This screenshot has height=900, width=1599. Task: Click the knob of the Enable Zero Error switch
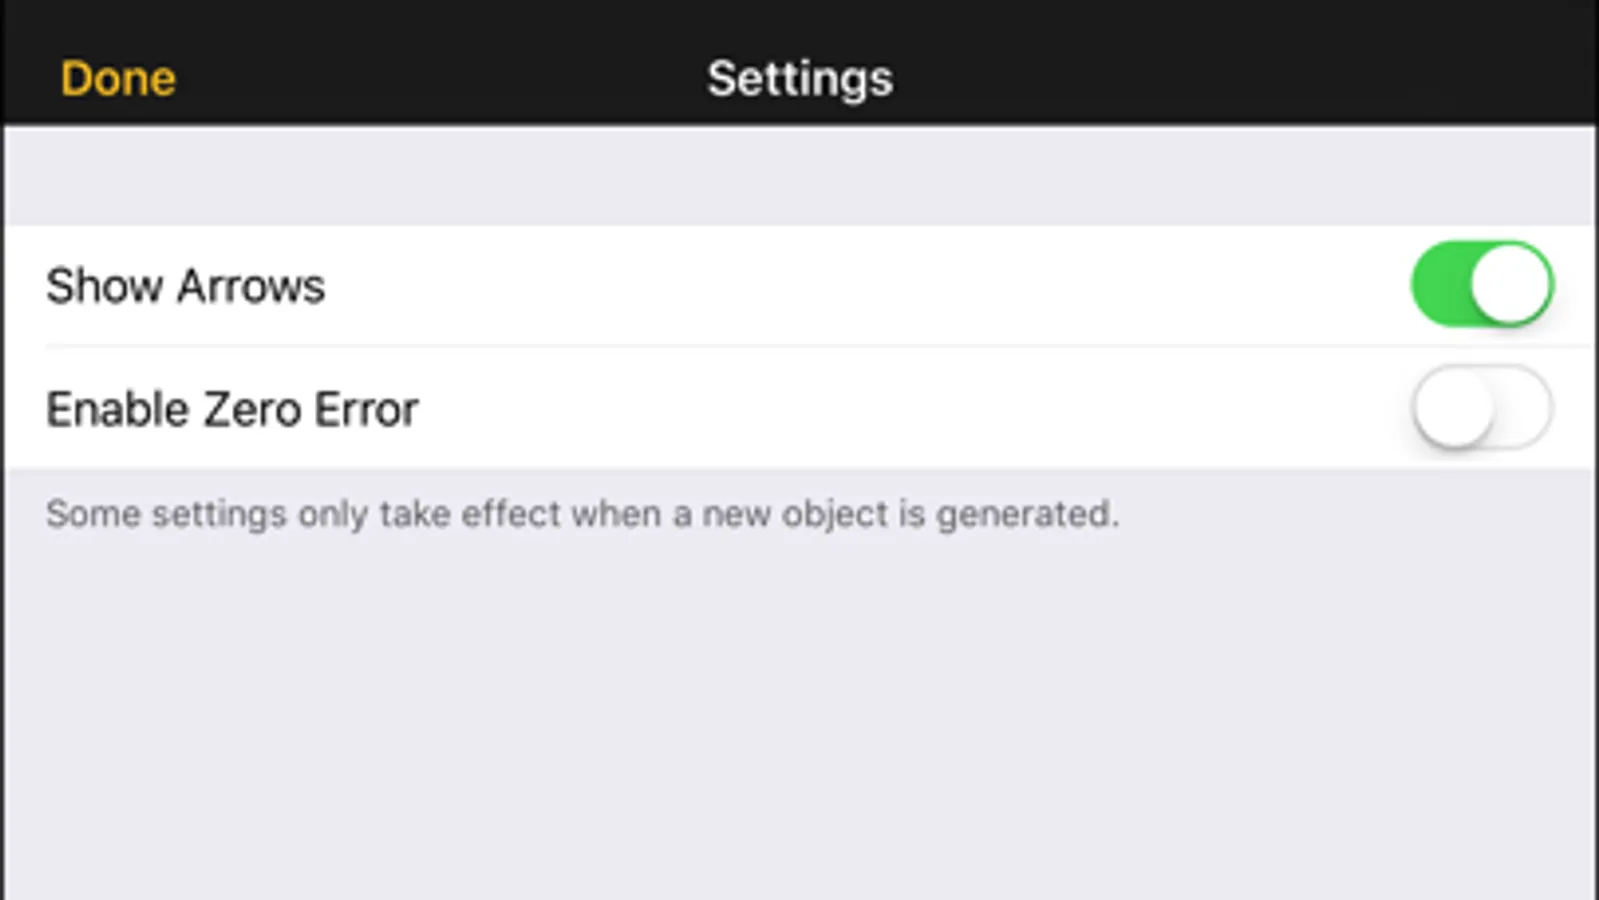(1454, 407)
